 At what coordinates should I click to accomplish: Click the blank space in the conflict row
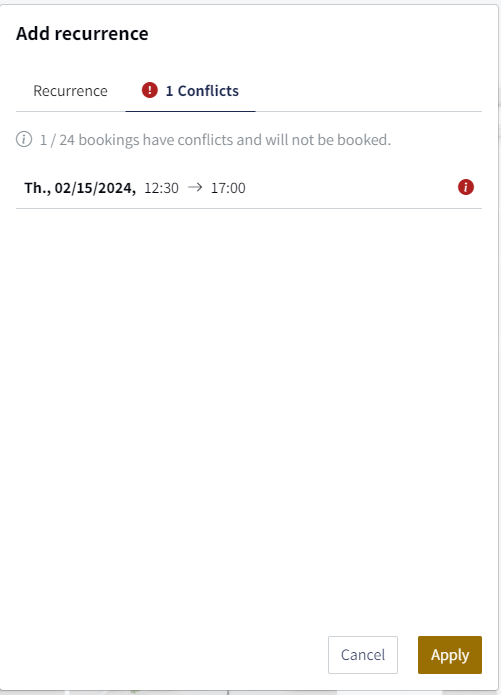pyautogui.click(x=350, y=187)
